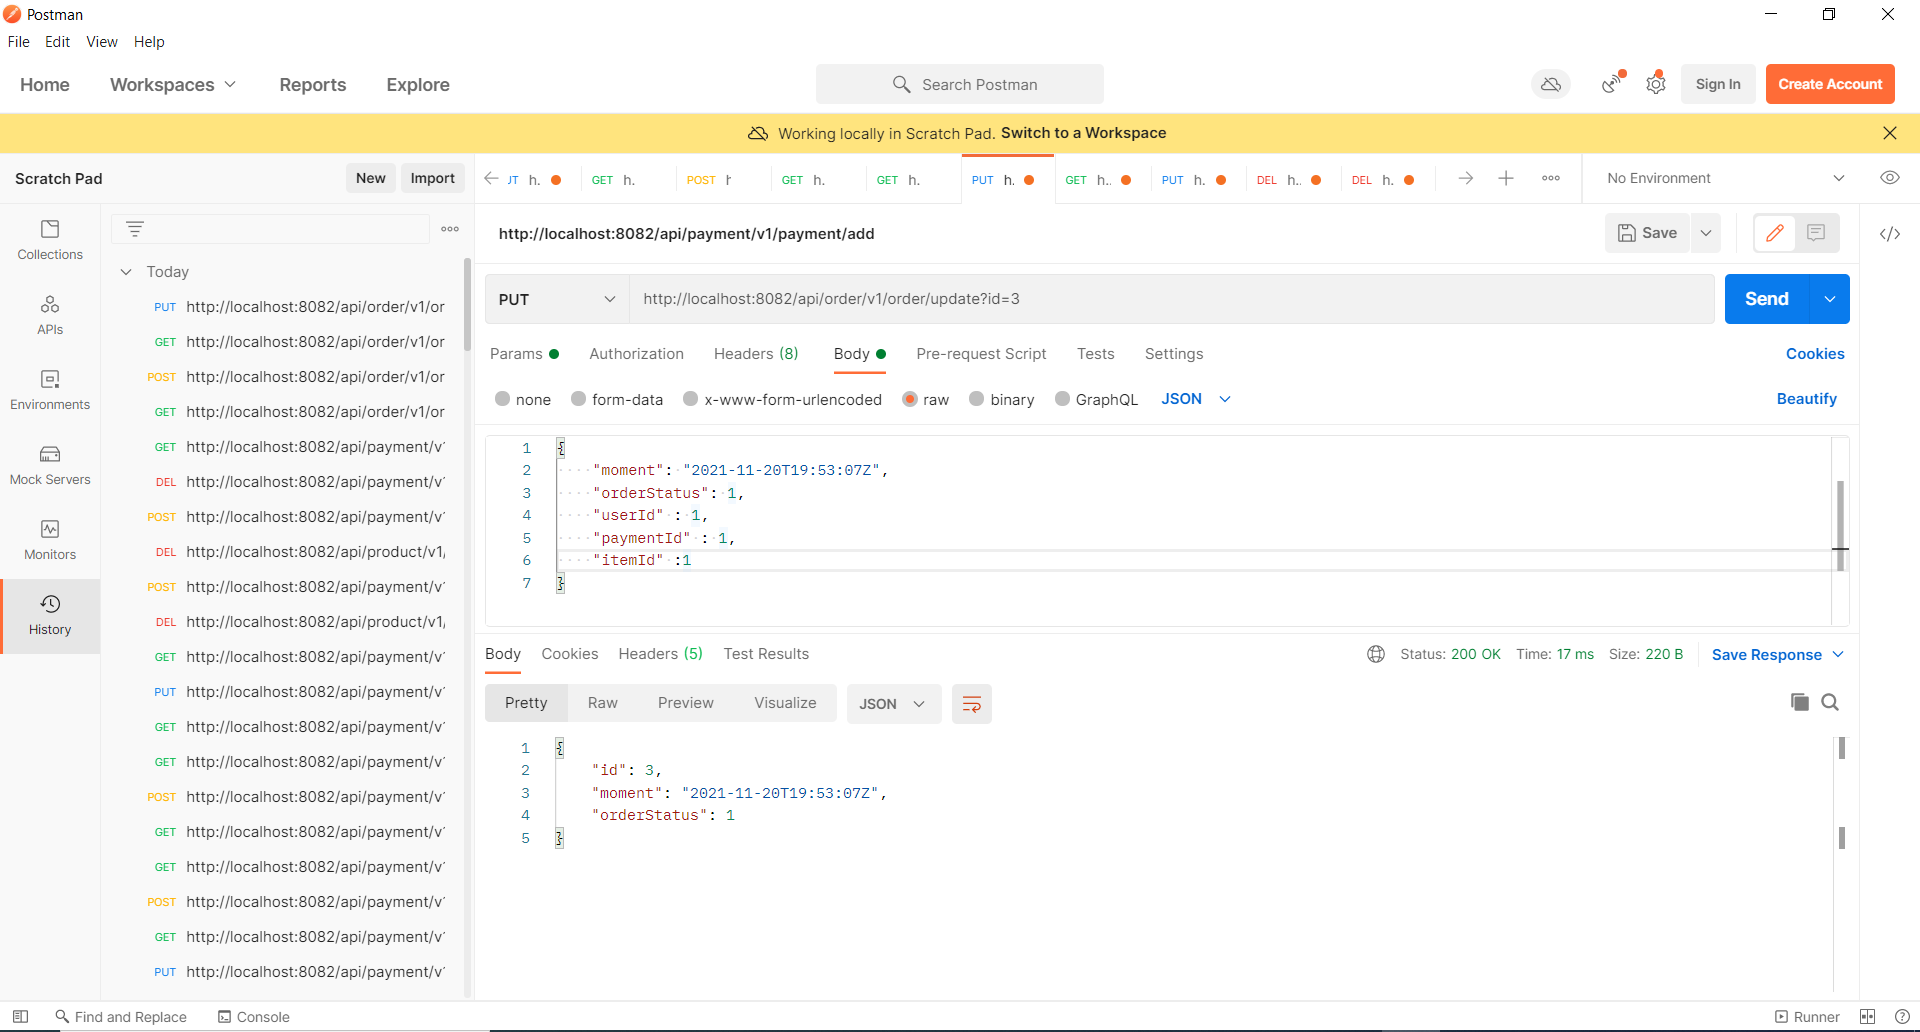Viewport: 1920px width, 1032px height.
Task: Select the raw body type
Action: click(910, 399)
